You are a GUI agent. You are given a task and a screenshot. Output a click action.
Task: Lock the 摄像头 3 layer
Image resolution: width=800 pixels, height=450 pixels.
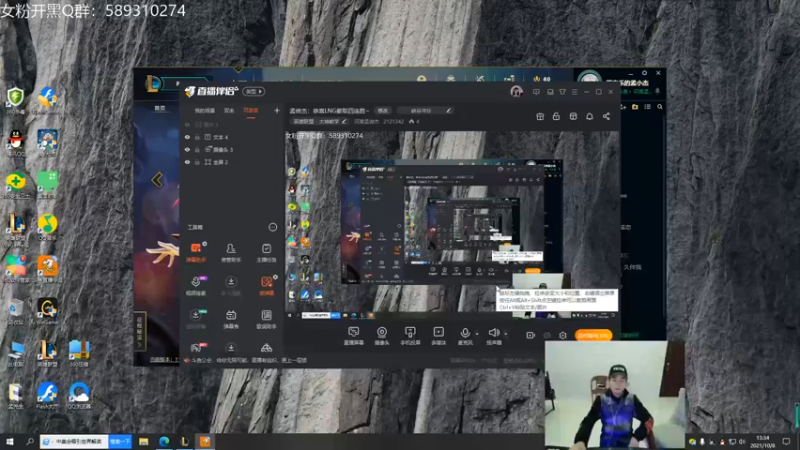197,149
